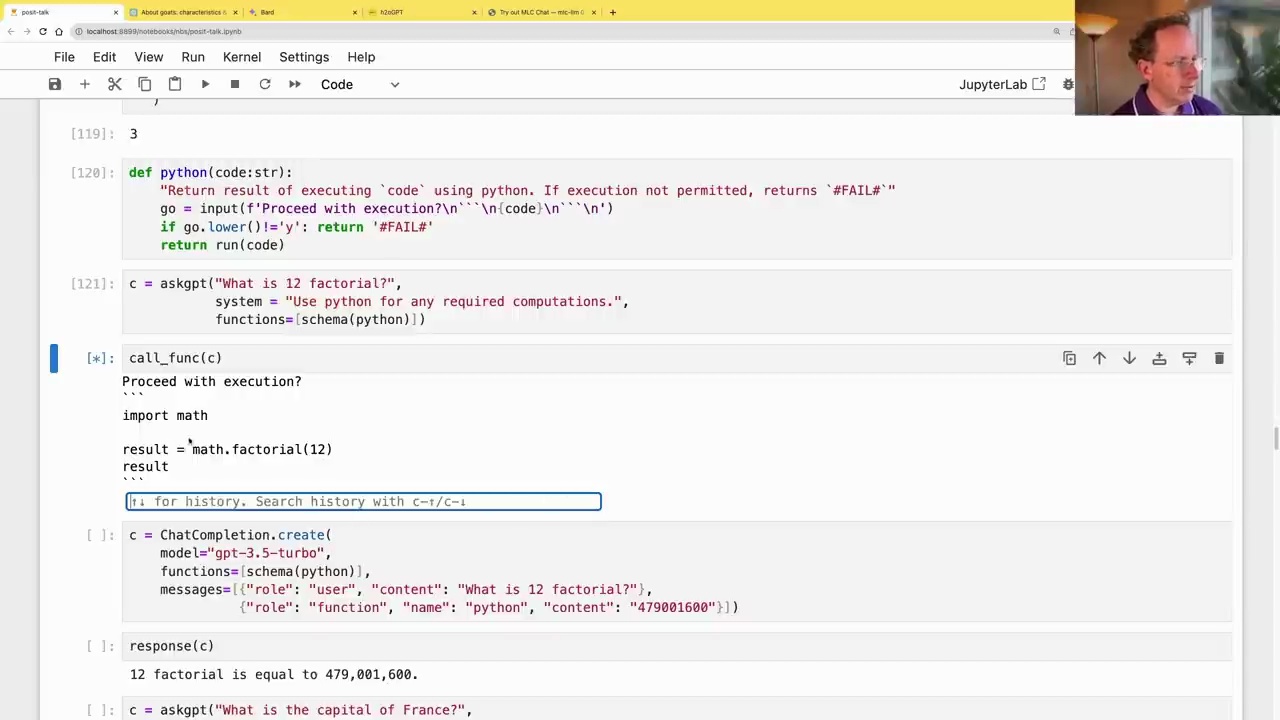Go back in browser history
The height and width of the screenshot is (720, 1280).
pyautogui.click(x=11, y=31)
